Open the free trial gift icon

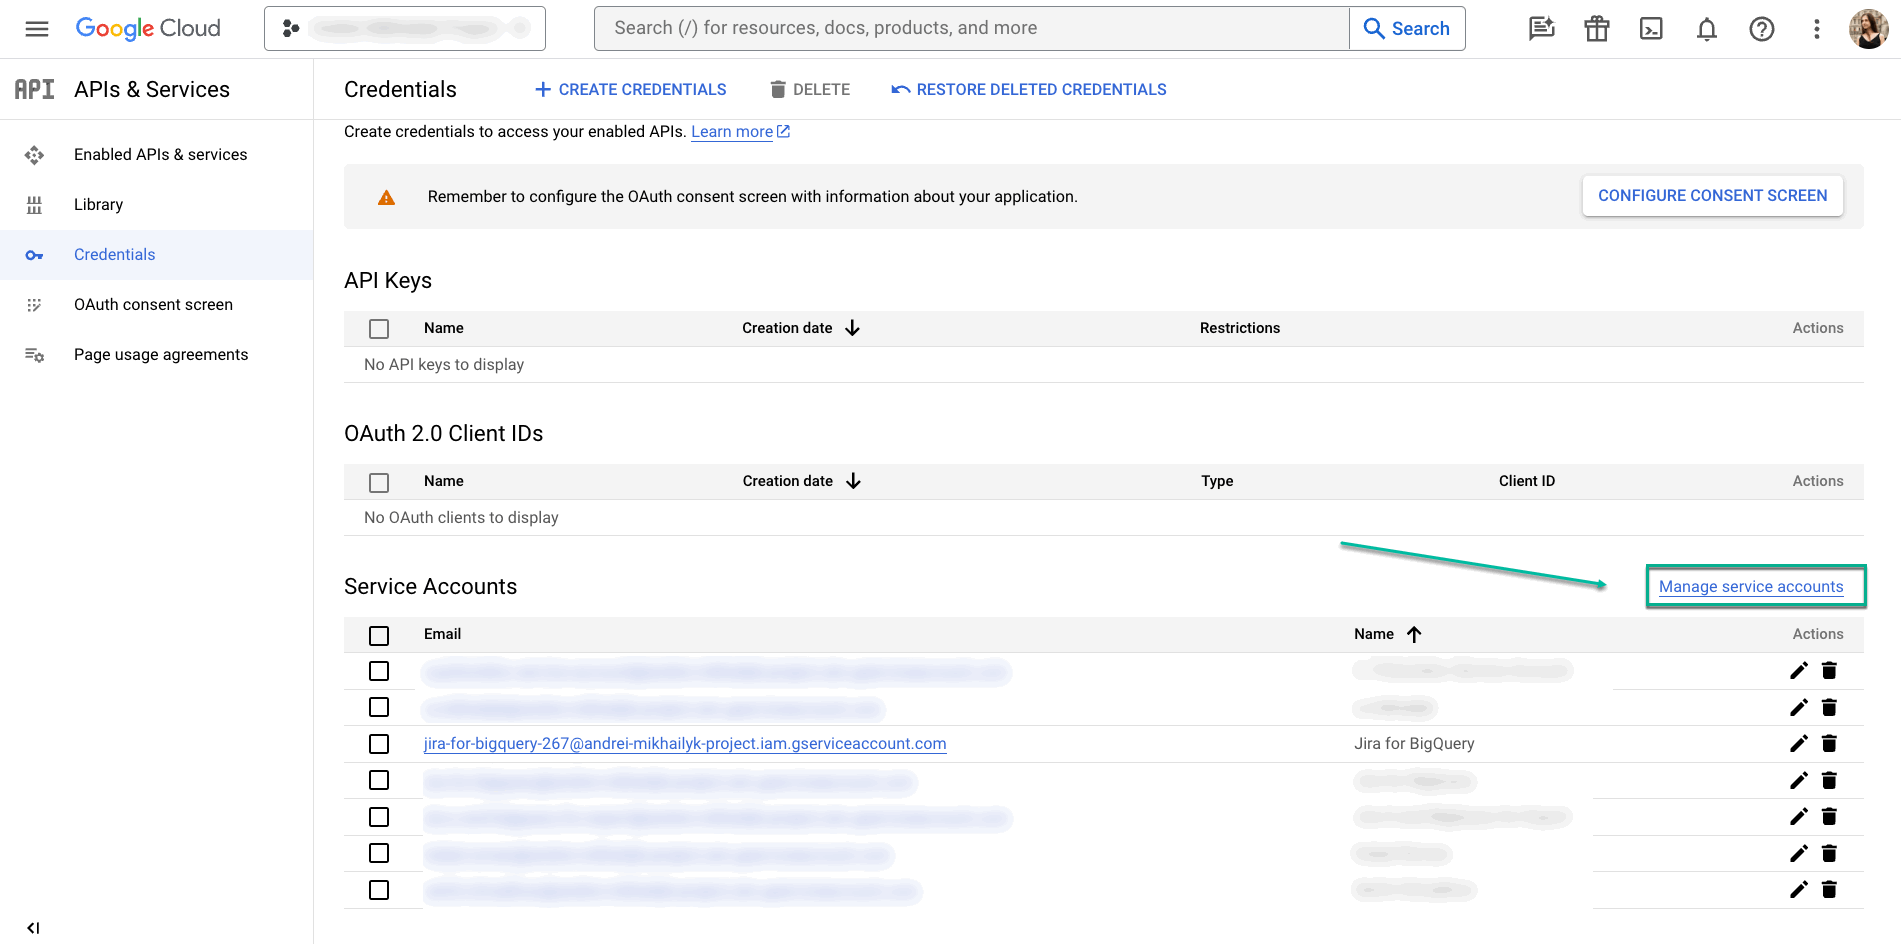point(1596,28)
